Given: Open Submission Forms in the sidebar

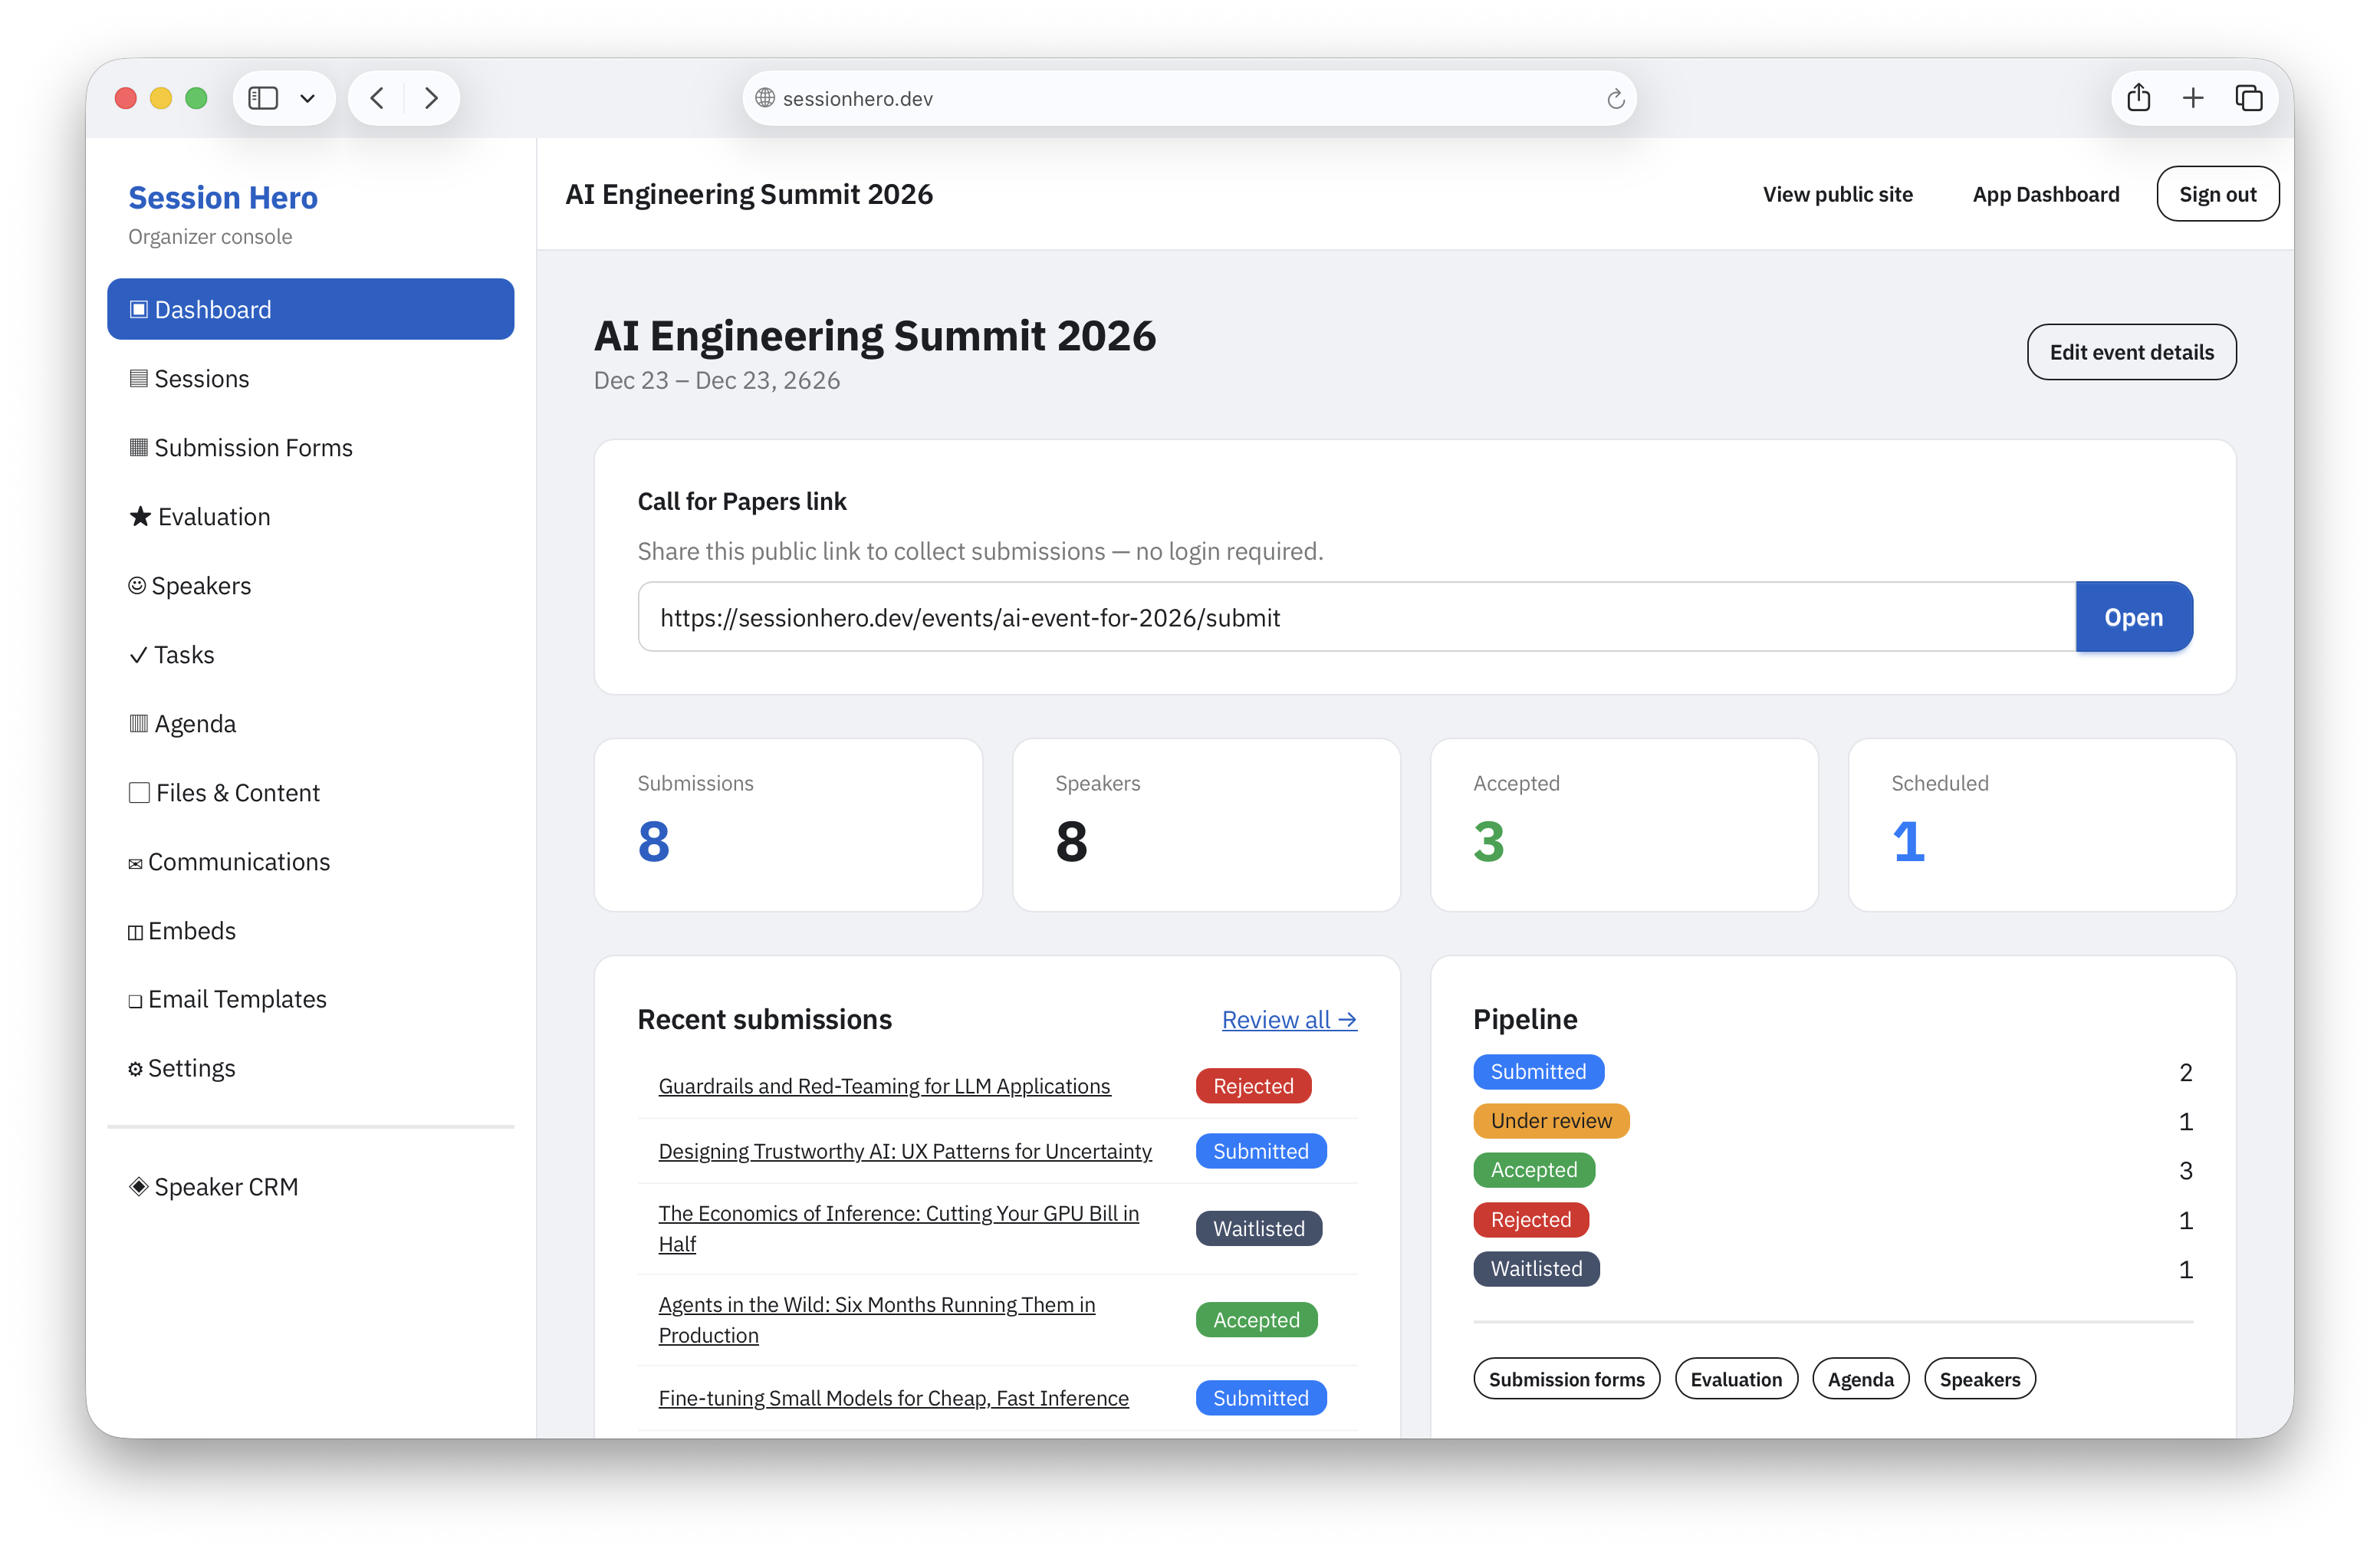Looking at the screenshot, I should pos(311,447).
